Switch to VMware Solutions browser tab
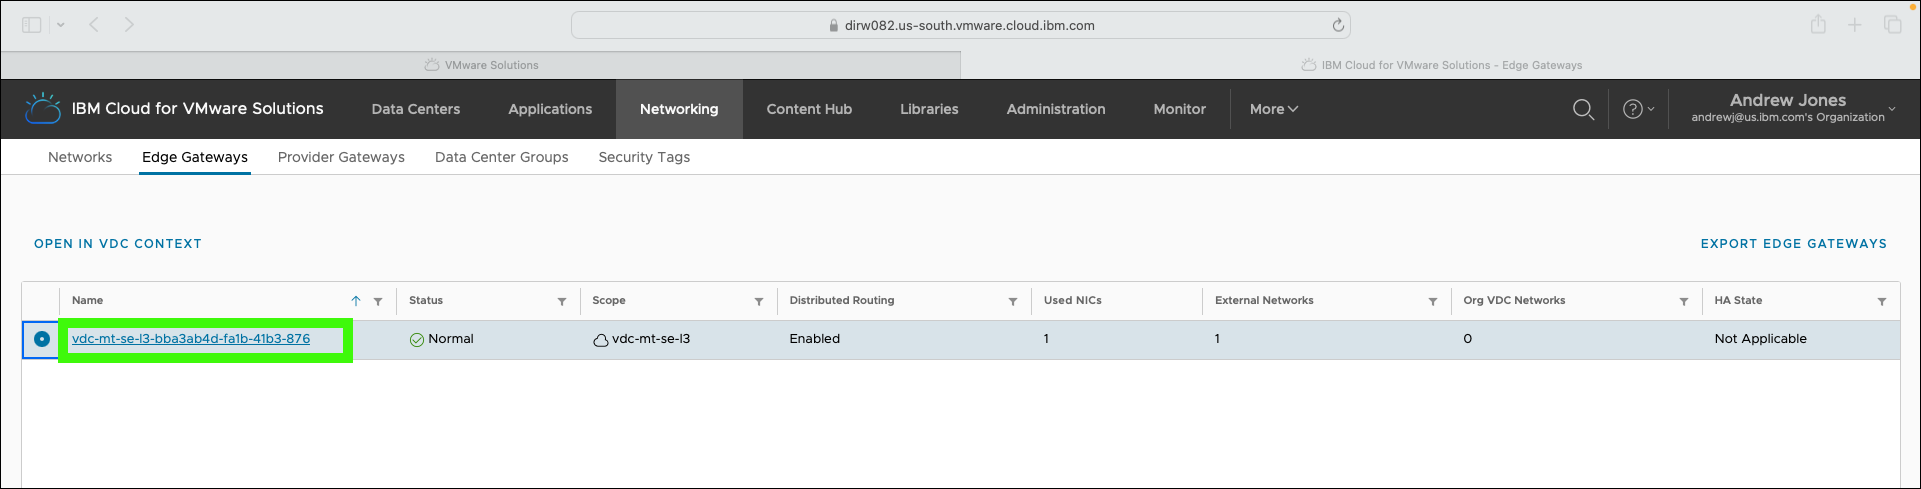The width and height of the screenshot is (1921, 489). 481,65
